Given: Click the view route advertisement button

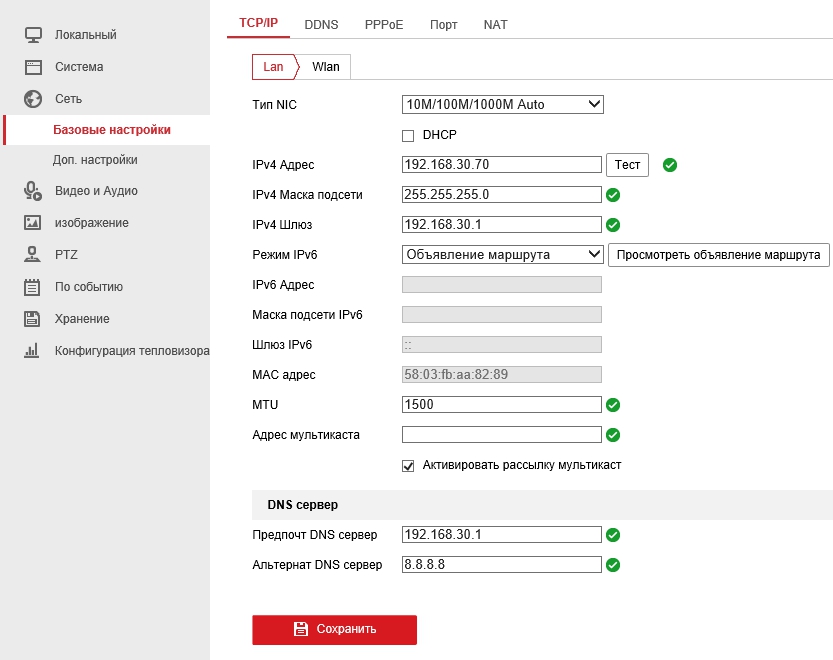Looking at the screenshot, I should 719,255.
